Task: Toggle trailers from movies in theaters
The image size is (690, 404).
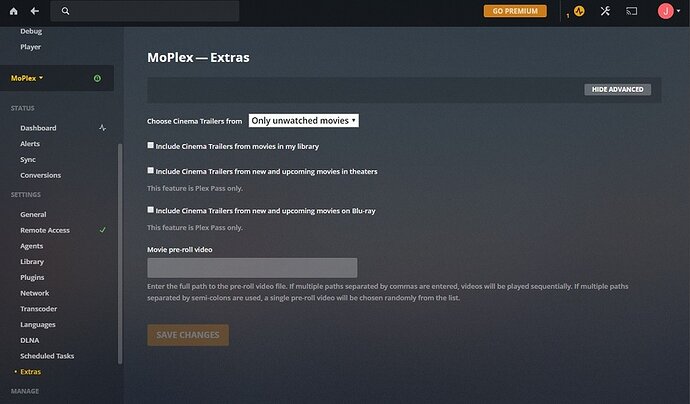Action: point(150,170)
